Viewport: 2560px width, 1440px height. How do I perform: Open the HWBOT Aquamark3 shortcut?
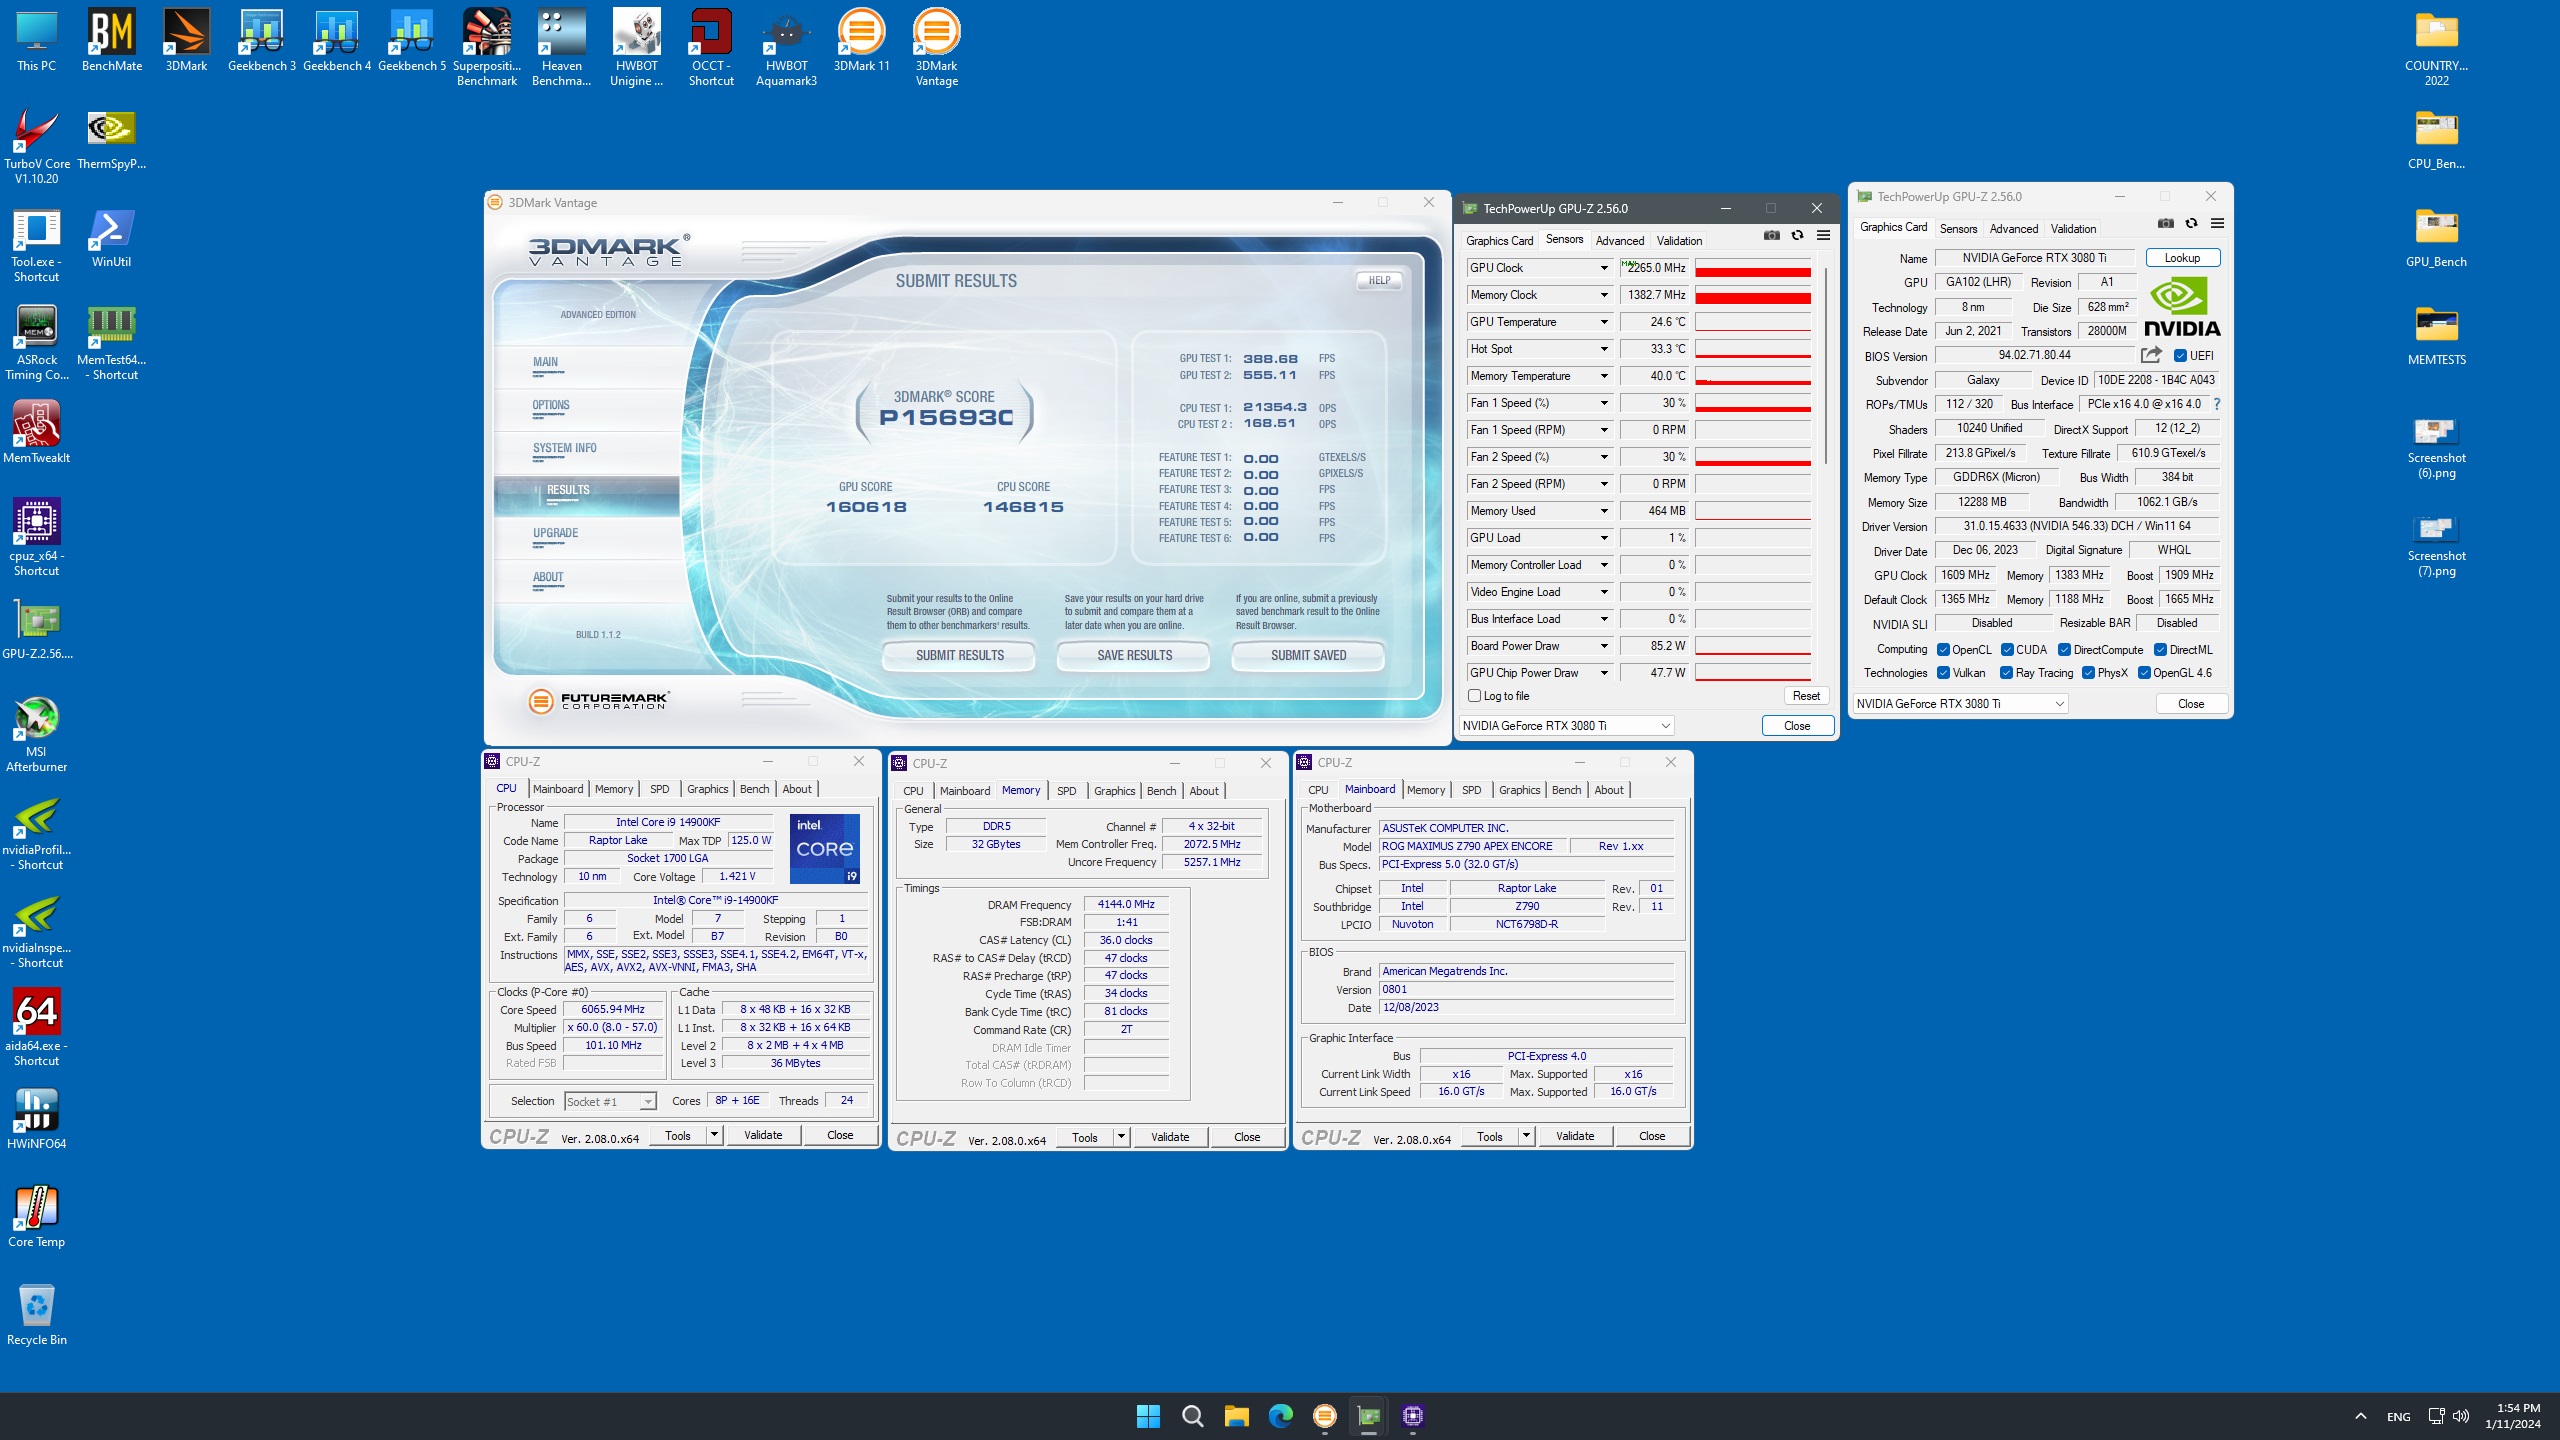[x=787, y=48]
